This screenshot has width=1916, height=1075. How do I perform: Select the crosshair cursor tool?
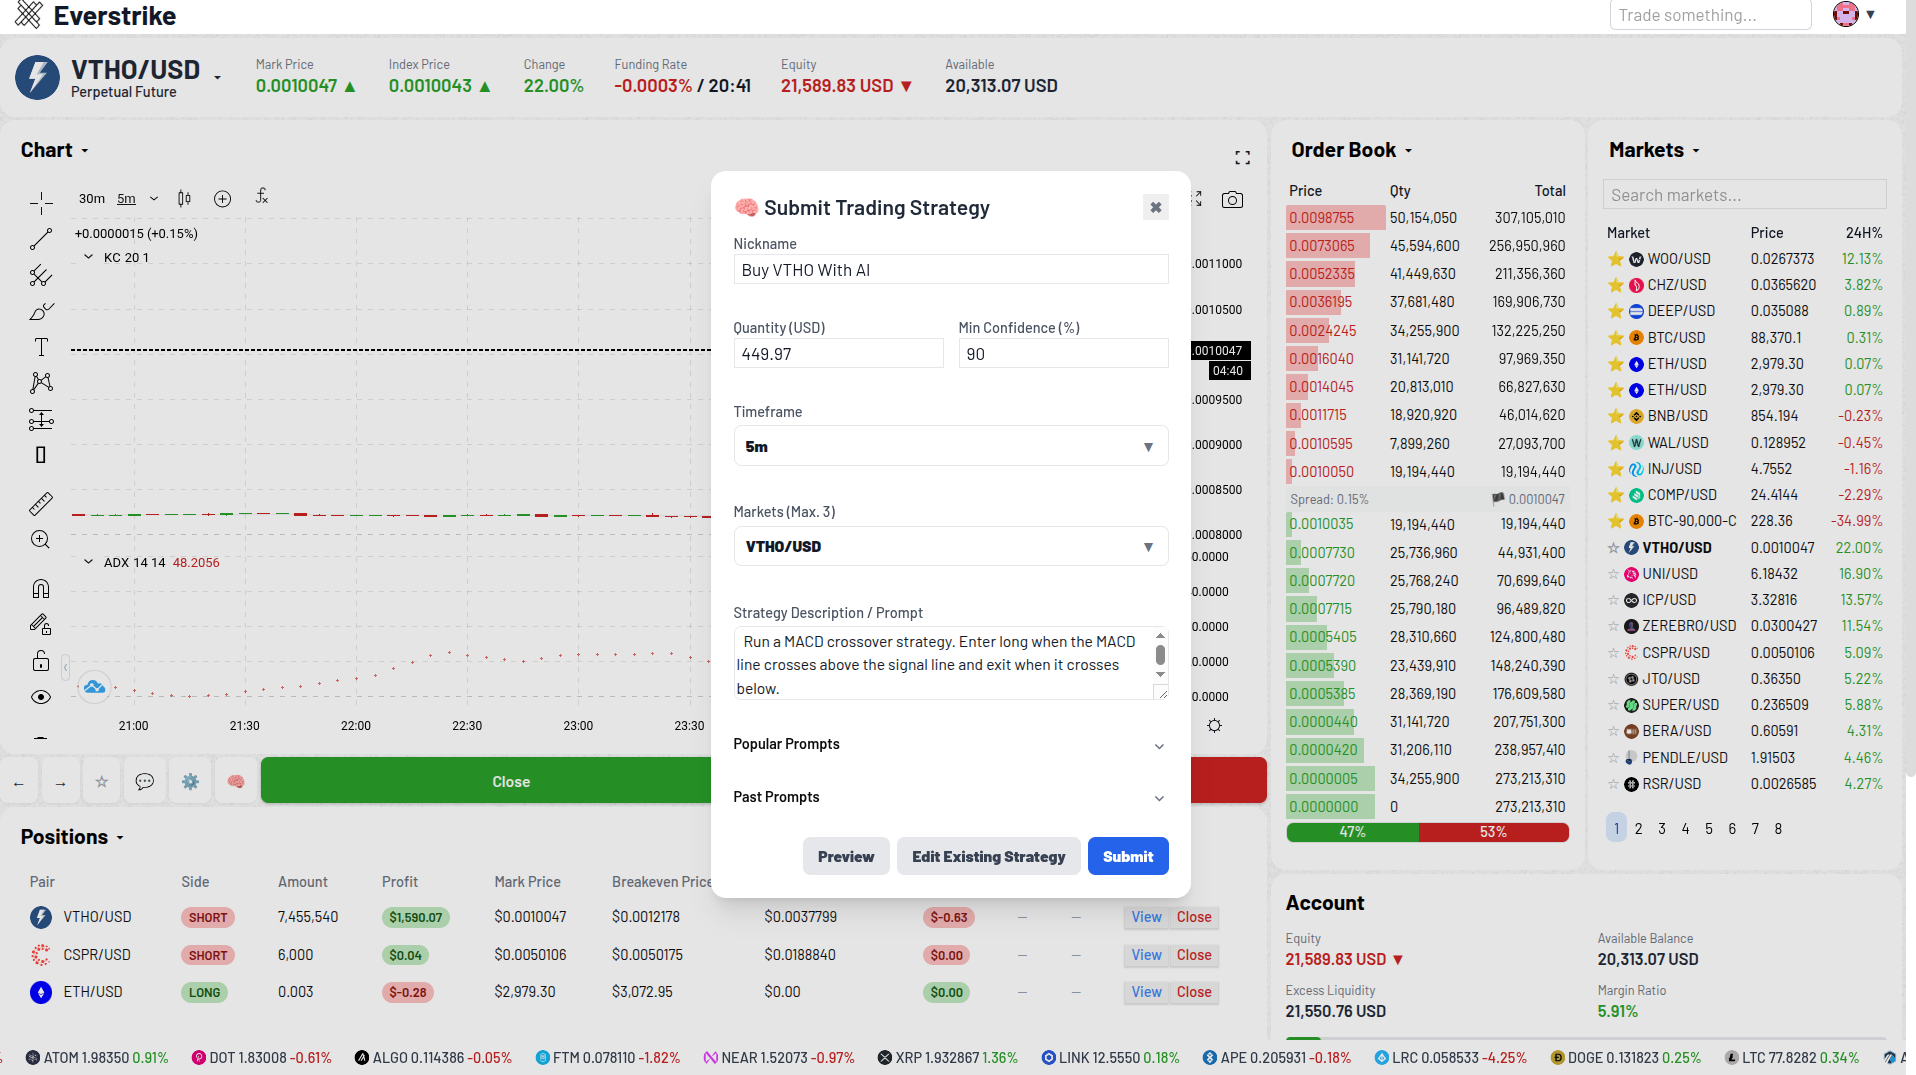pos(41,203)
